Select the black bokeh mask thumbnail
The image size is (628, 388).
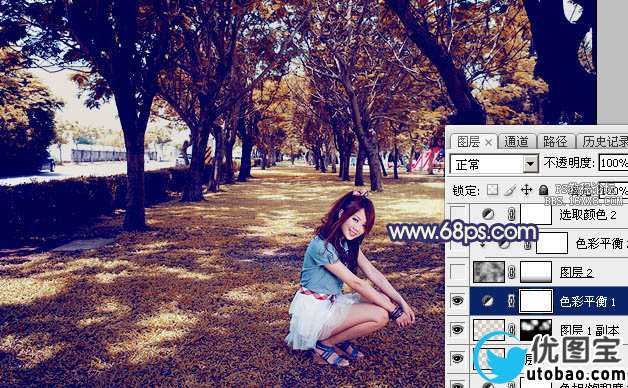click(536, 329)
